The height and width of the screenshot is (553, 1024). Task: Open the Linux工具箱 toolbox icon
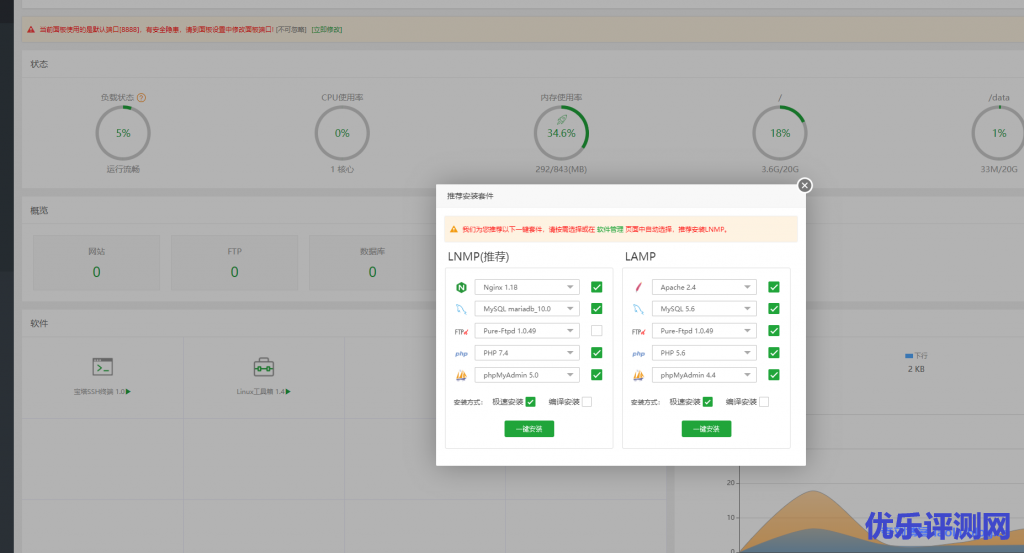pos(264,366)
